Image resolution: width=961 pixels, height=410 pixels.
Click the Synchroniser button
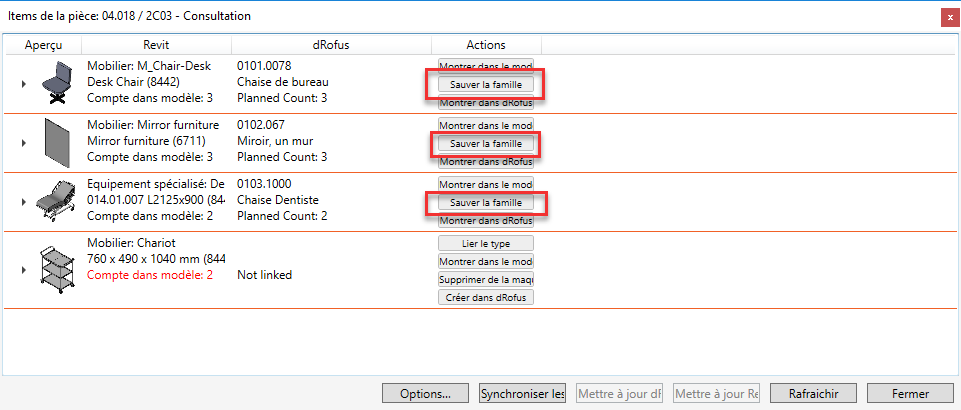[x=522, y=393]
